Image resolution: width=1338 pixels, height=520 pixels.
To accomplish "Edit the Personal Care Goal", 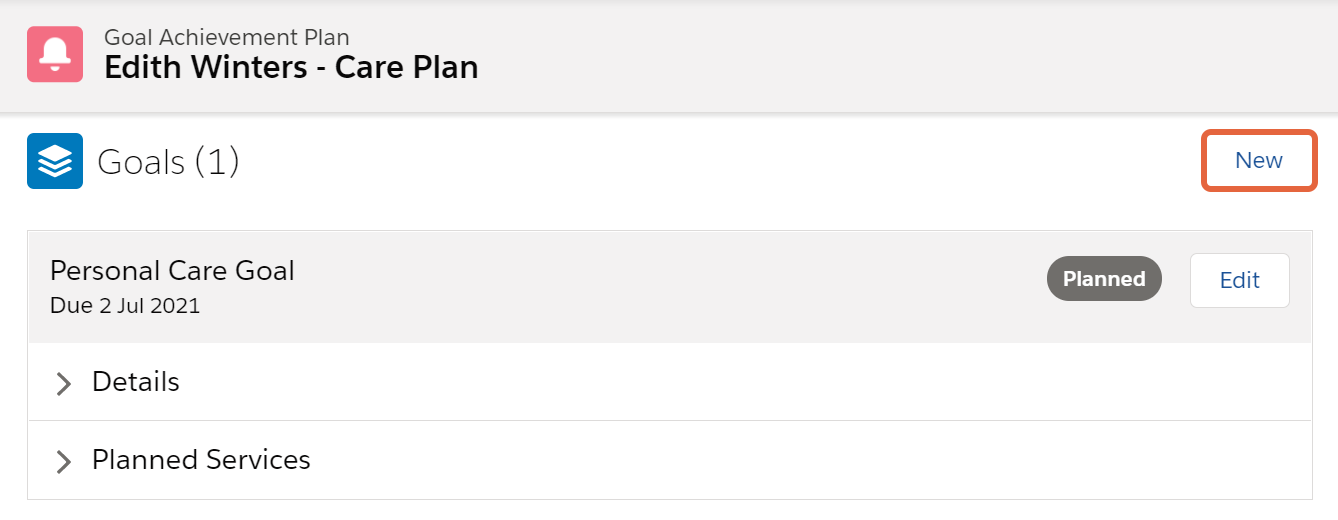I will click(1240, 280).
